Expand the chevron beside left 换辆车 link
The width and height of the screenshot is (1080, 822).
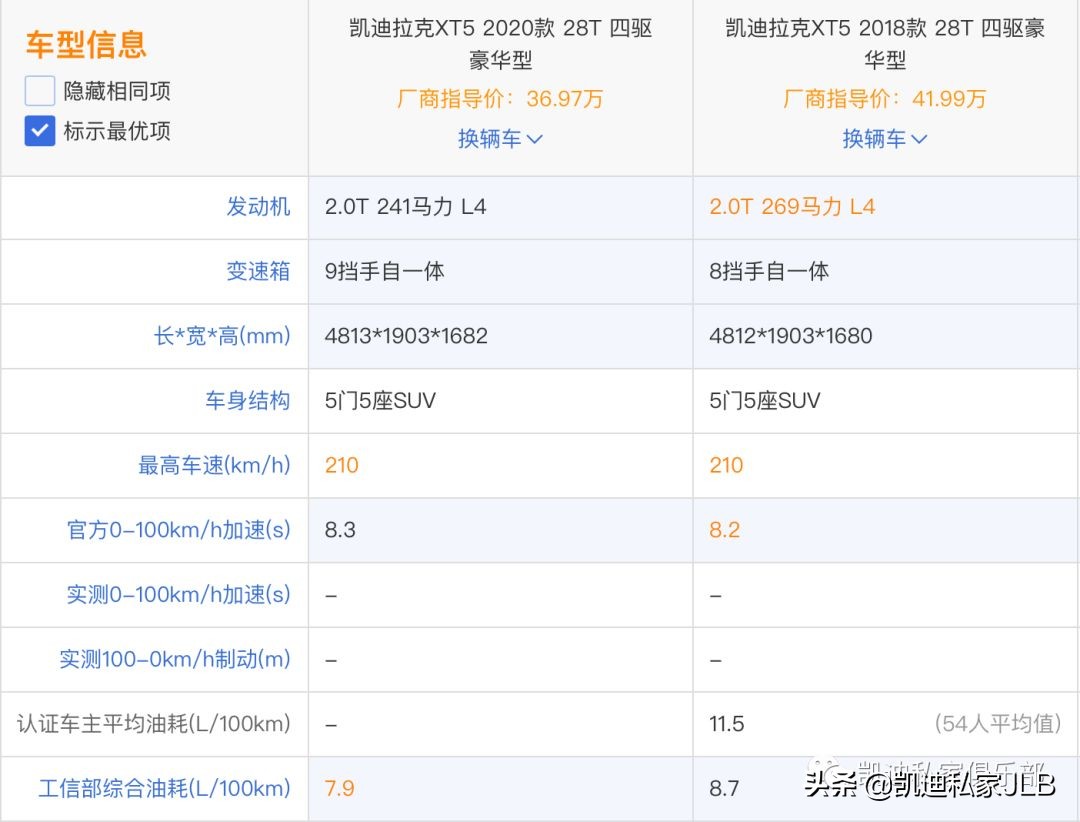(534, 139)
